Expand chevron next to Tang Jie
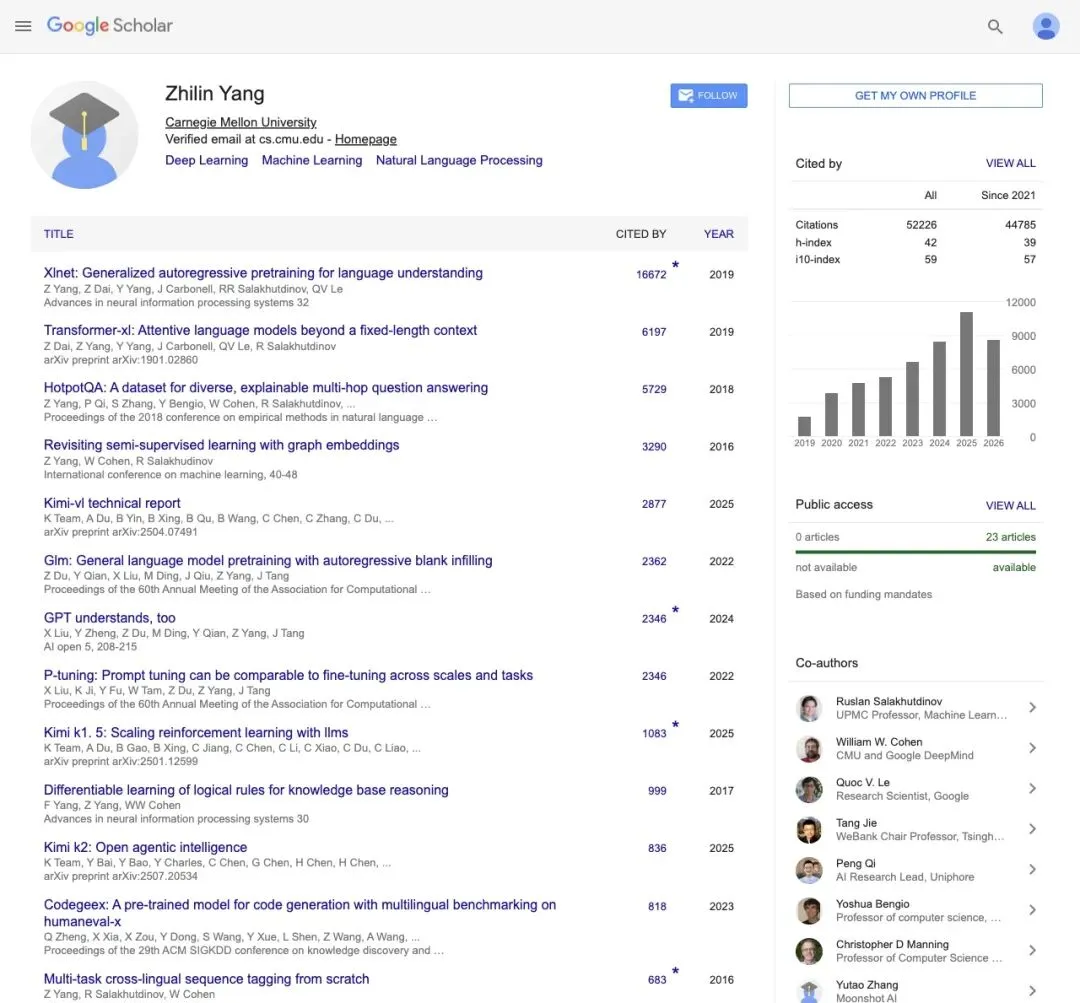Screen dimensions: 1080x1003 point(1032,829)
